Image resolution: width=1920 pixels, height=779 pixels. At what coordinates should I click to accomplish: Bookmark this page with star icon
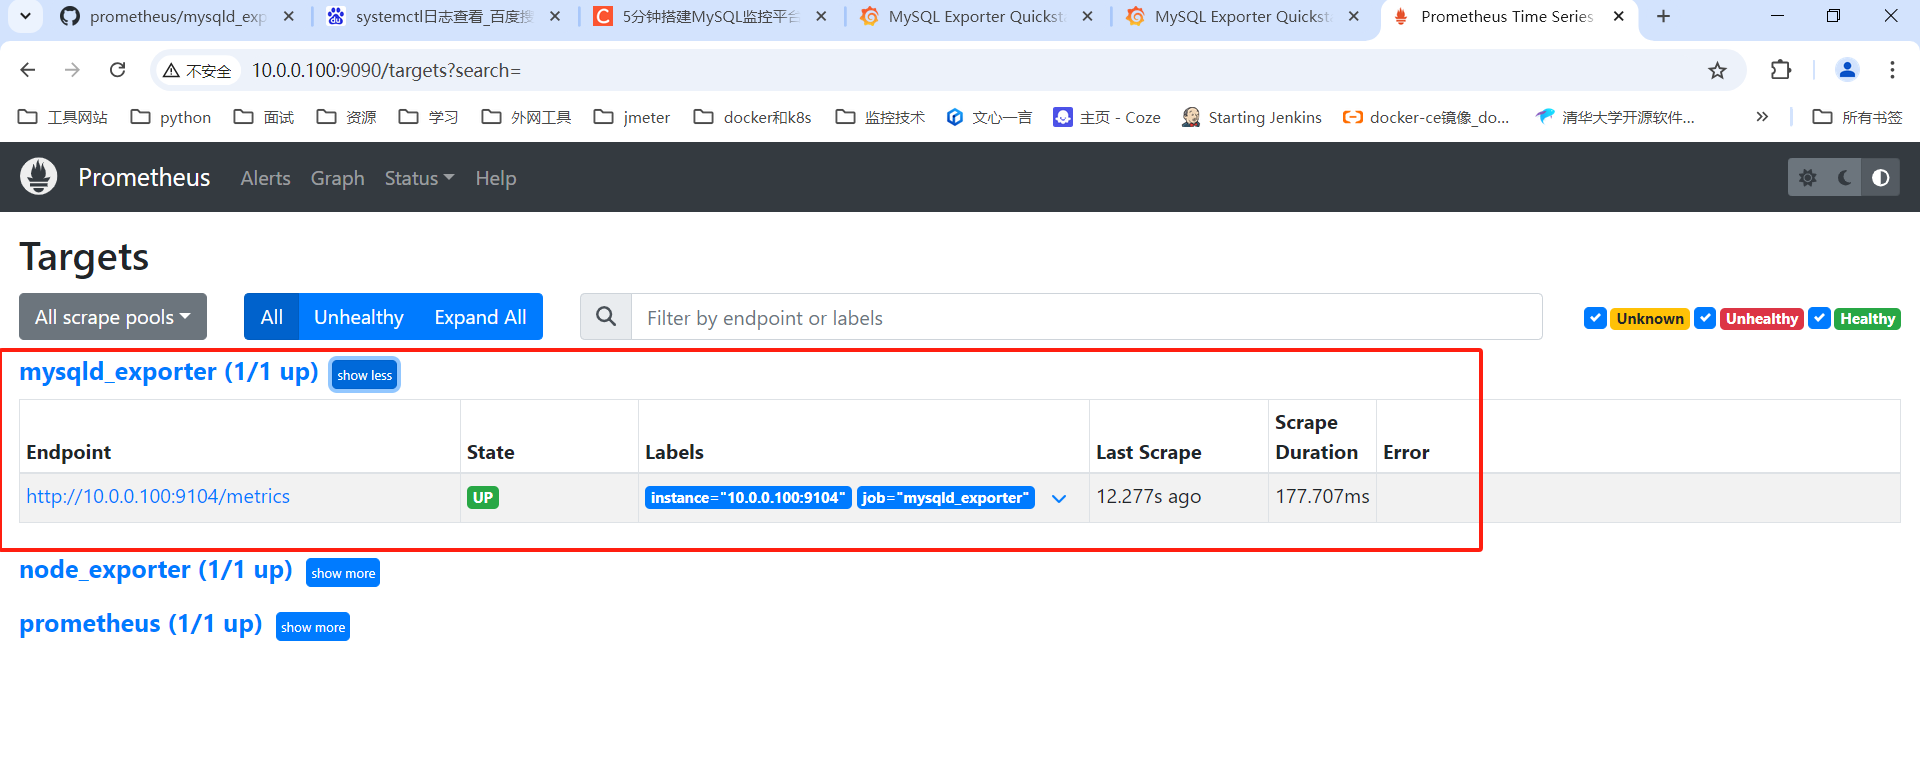point(1717,70)
